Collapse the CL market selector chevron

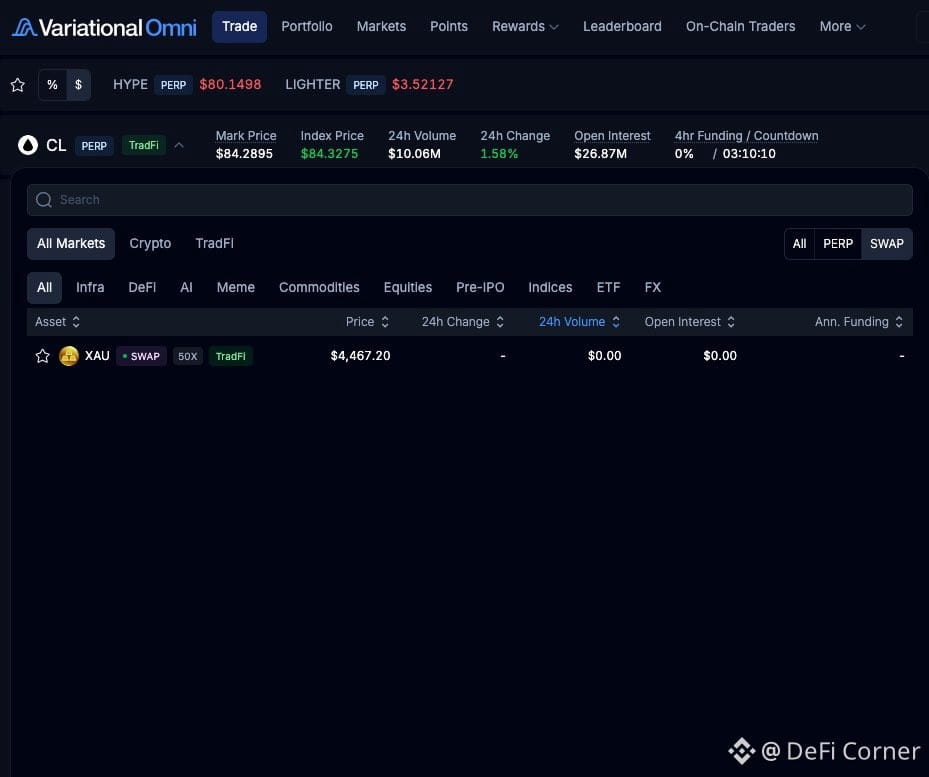pyautogui.click(x=179, y=145)
